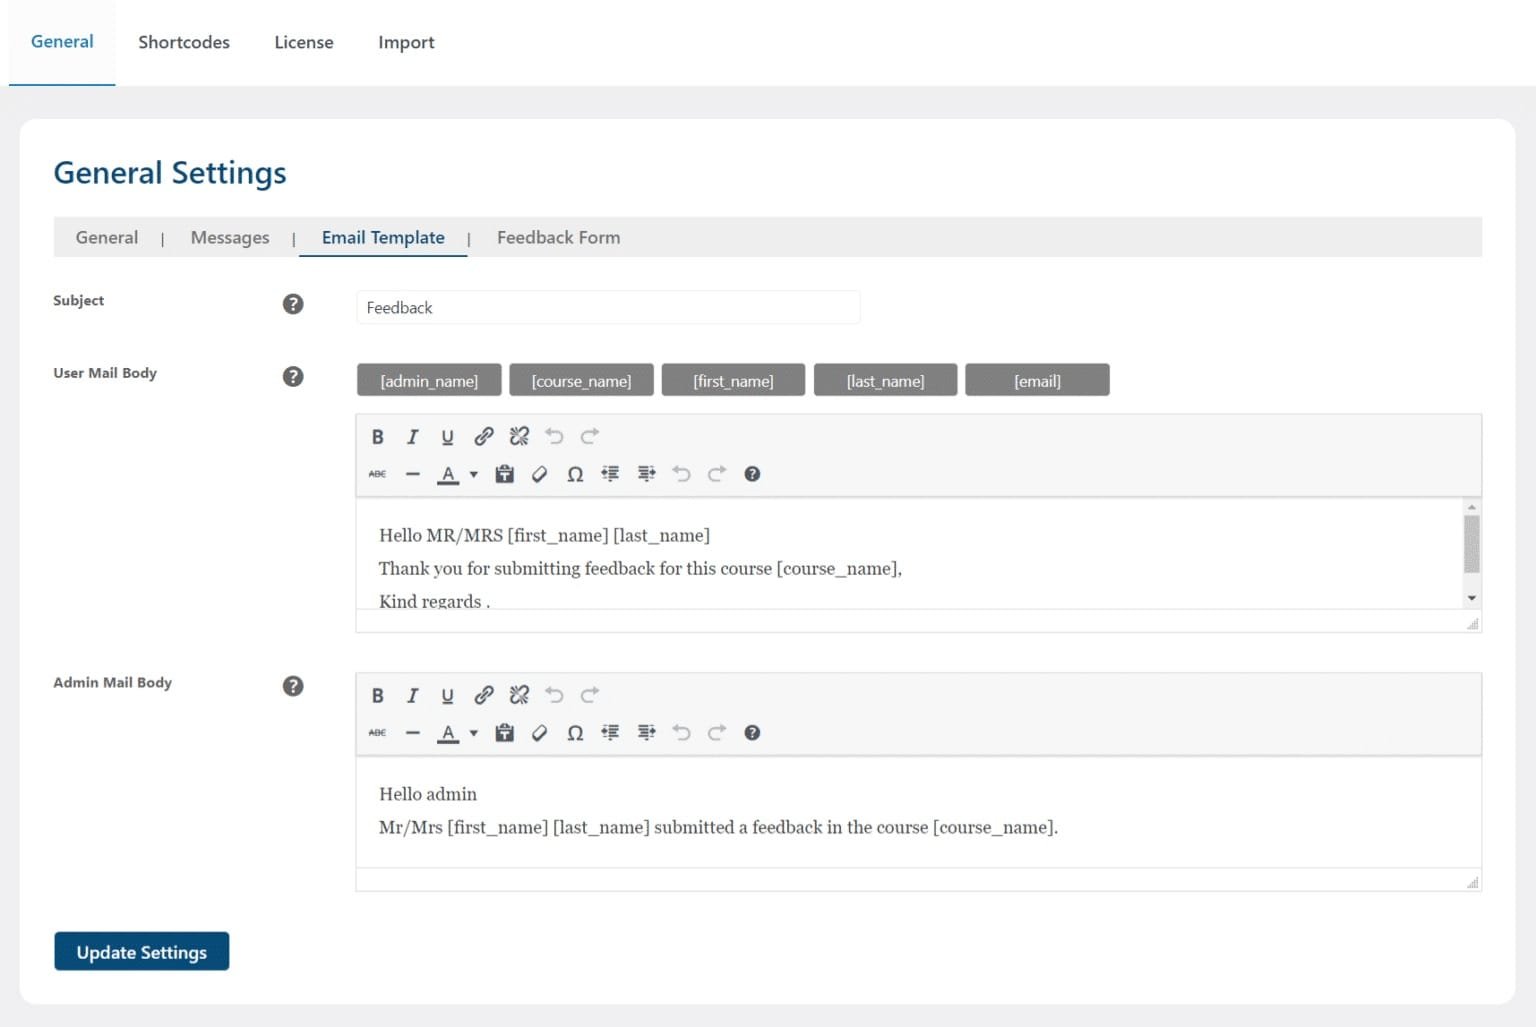Increase indent in User Mail Body editor
The image size is (1536, 1027).
pos(646,474)
